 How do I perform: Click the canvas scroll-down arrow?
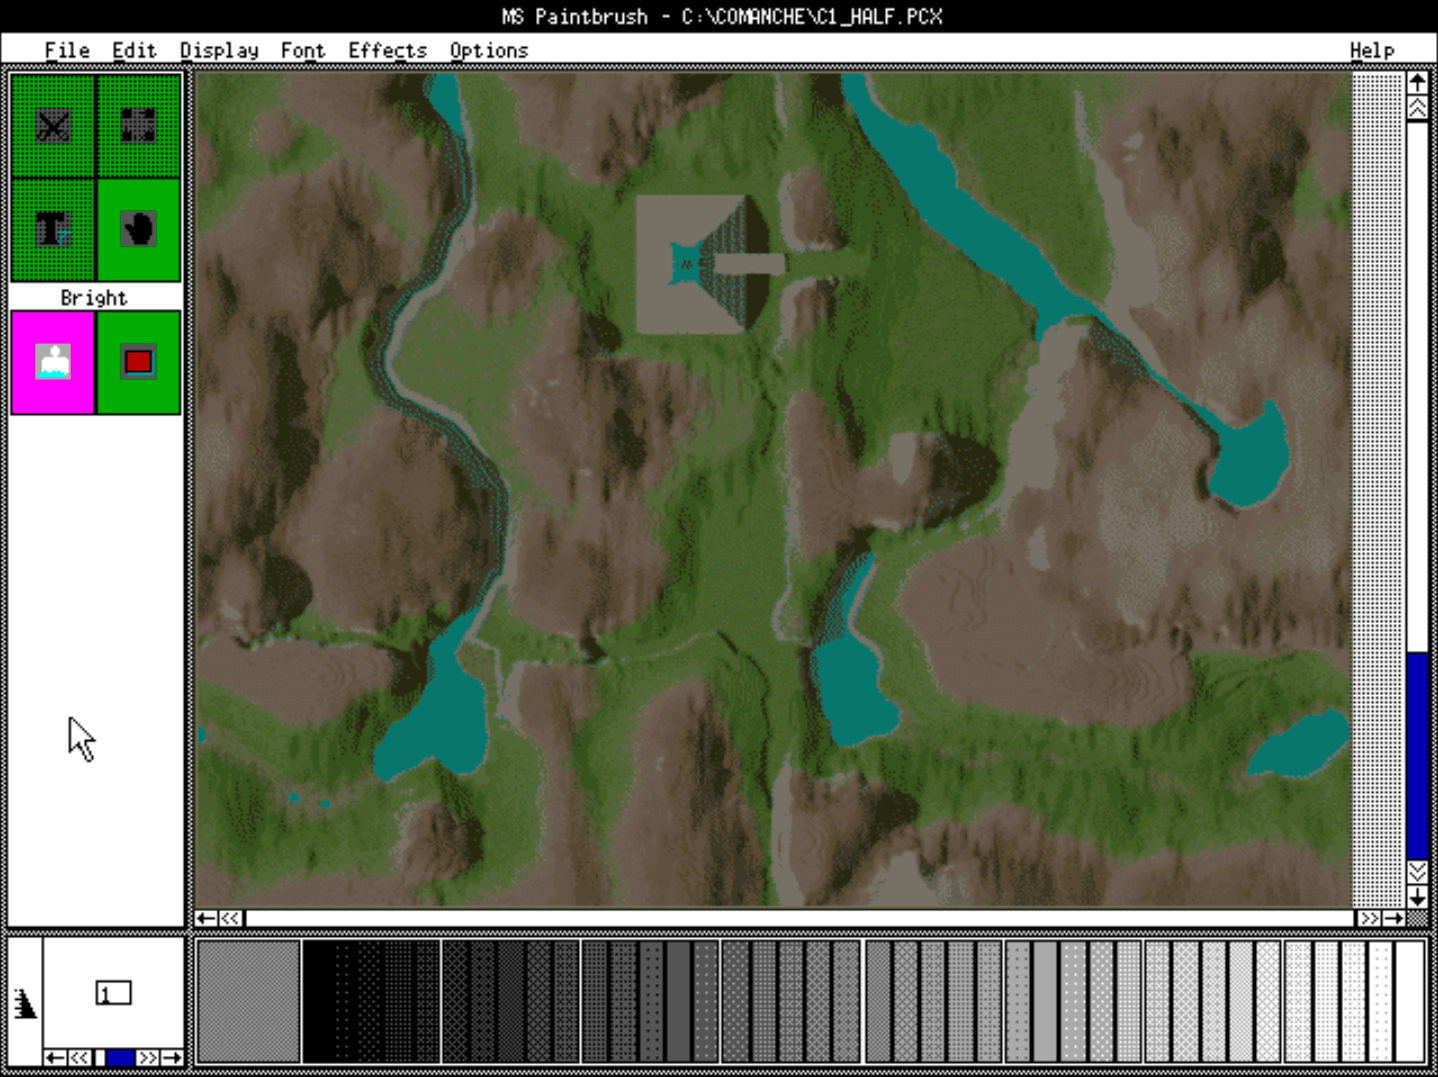point(1417,897)
